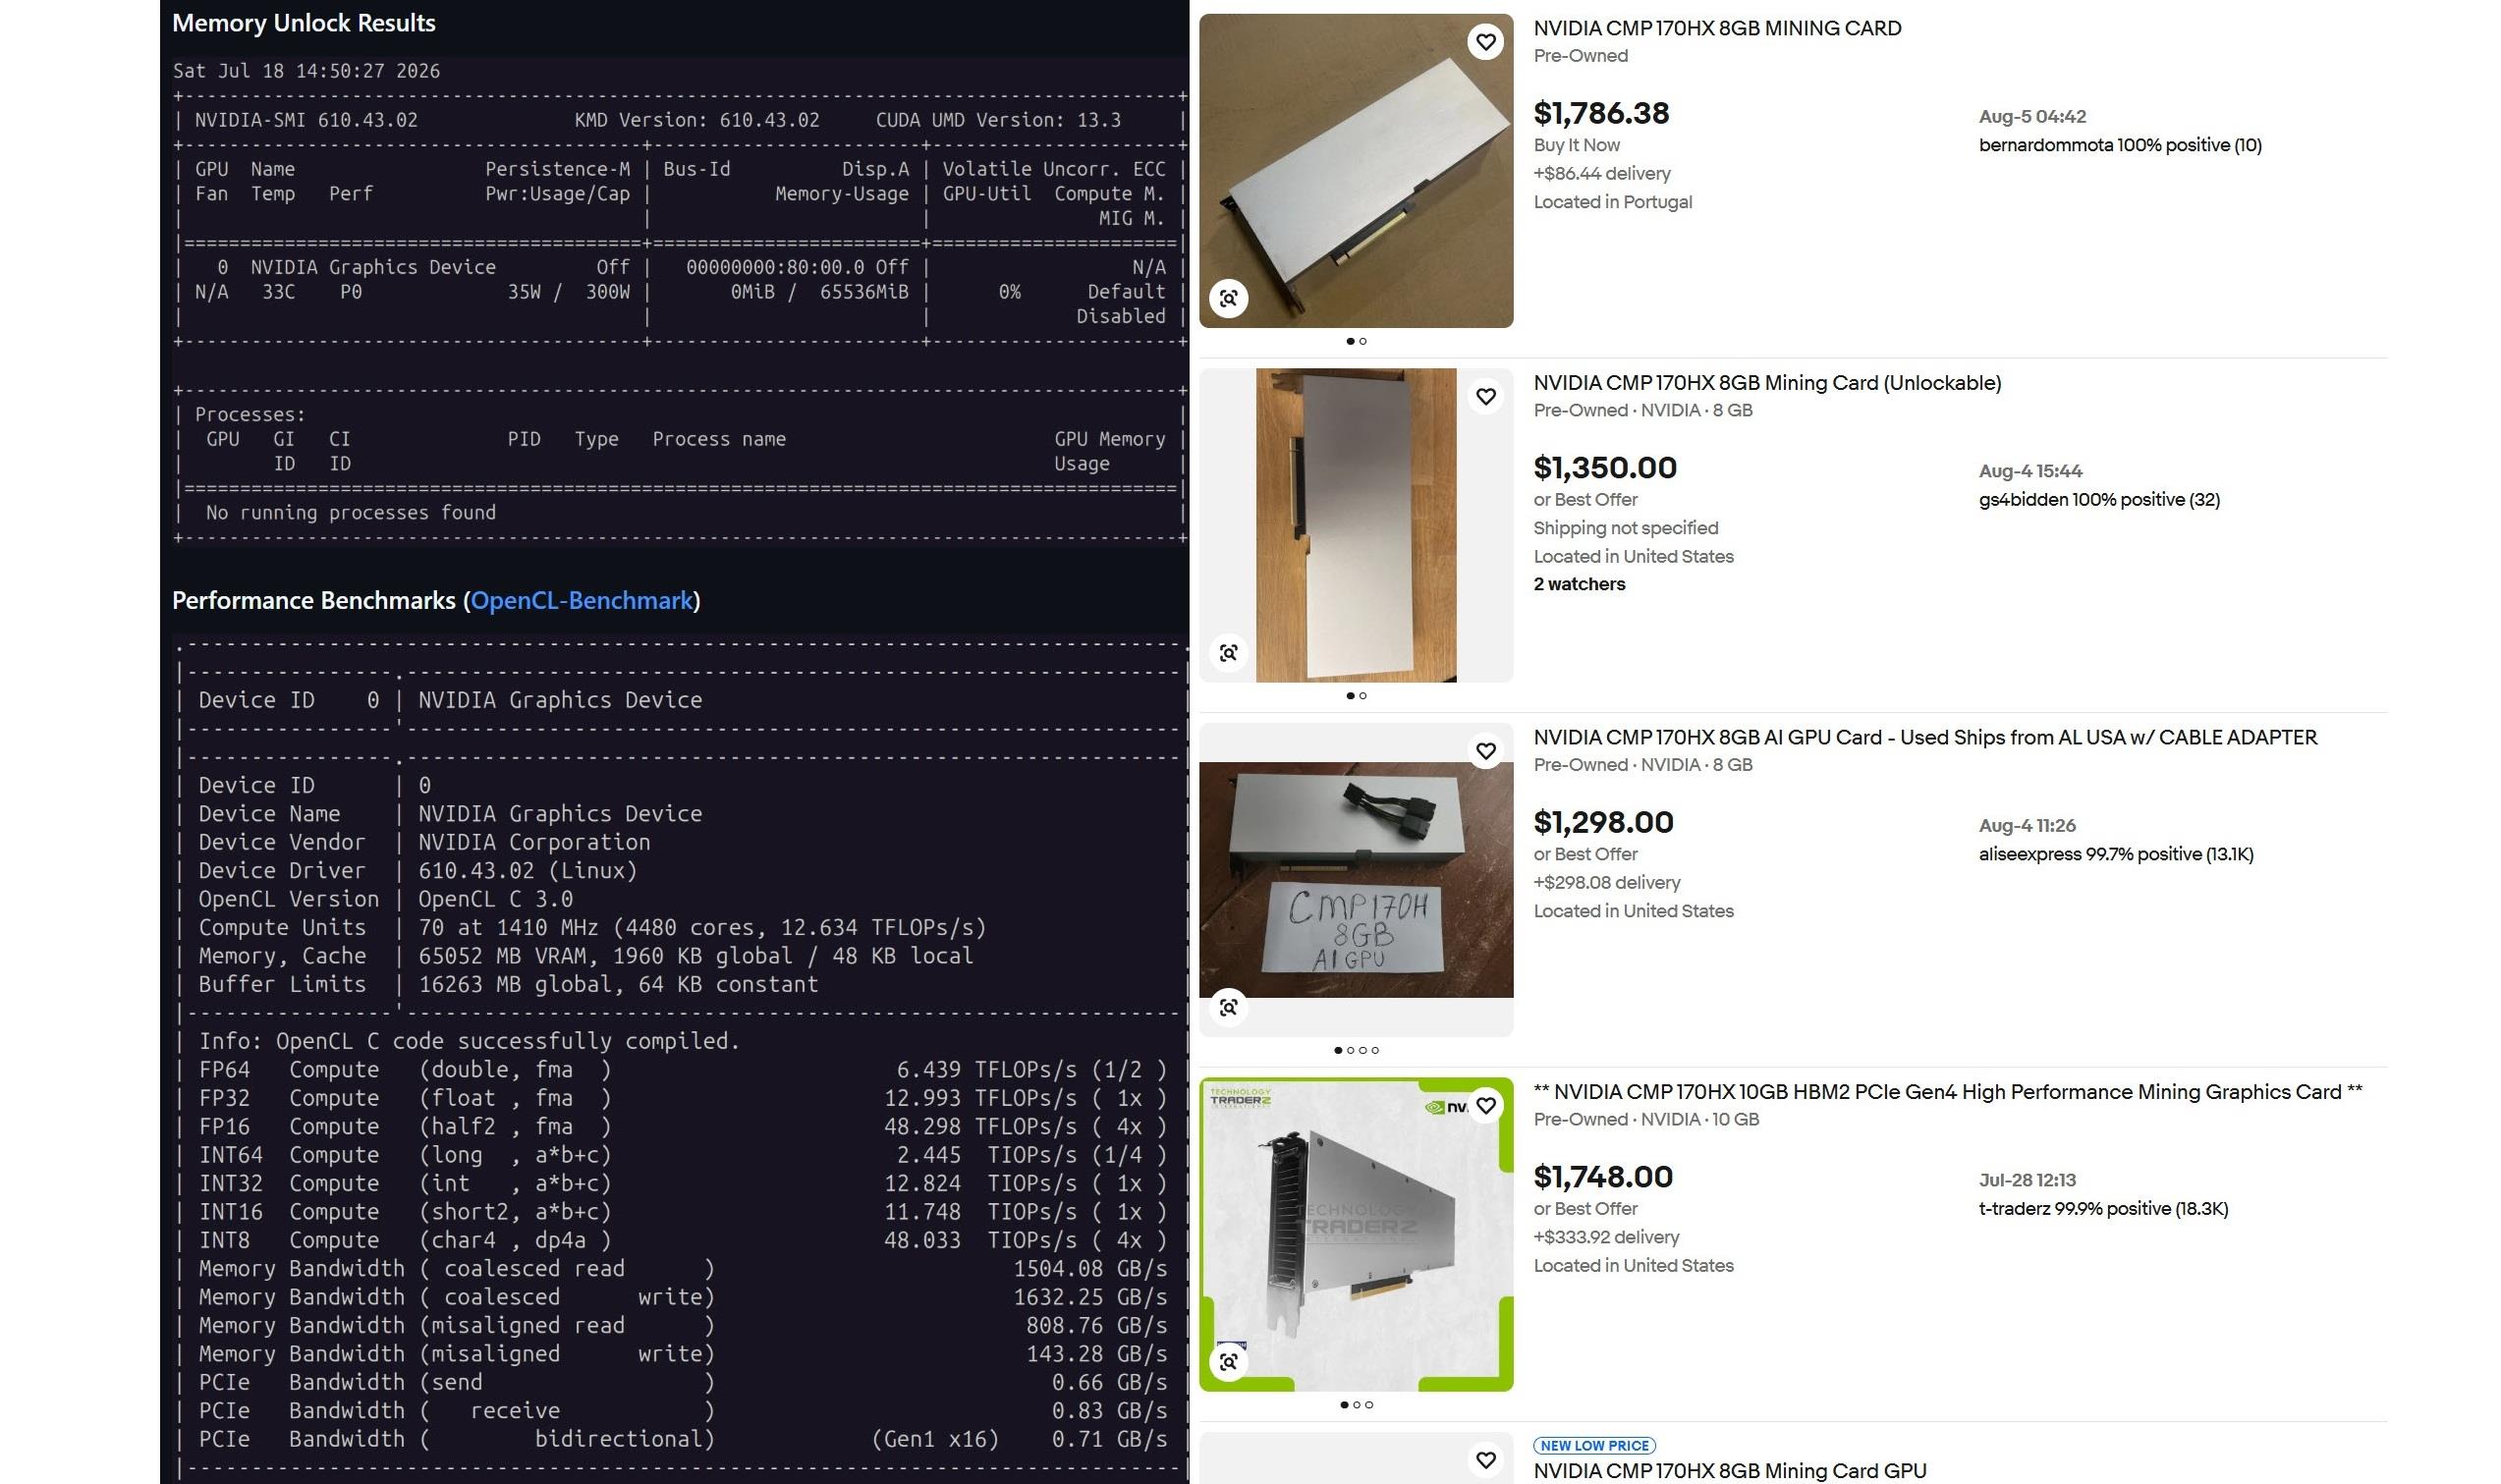Select the price $1,748.00
Image resolution: width=2501 pixels, height=1484 pixels.
(x=1603, y=1177)
